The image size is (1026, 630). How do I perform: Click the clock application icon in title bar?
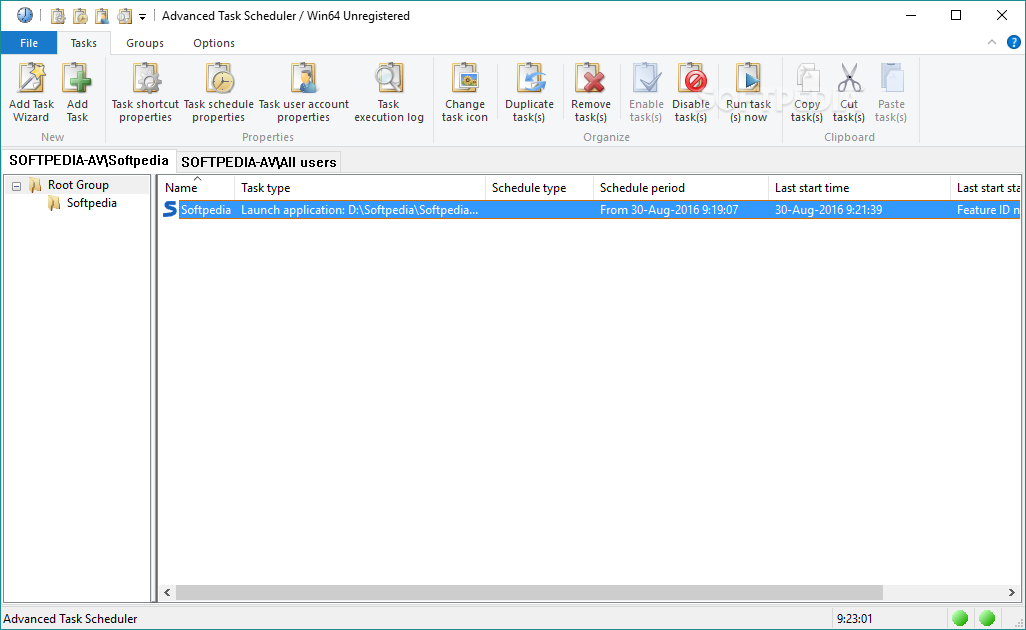[x=25, y=15]
